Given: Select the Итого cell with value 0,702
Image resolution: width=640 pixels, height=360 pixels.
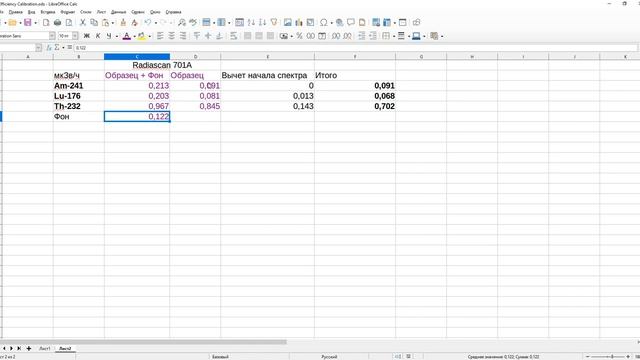Looking at the screenshot, I should (x=355, y=106).
